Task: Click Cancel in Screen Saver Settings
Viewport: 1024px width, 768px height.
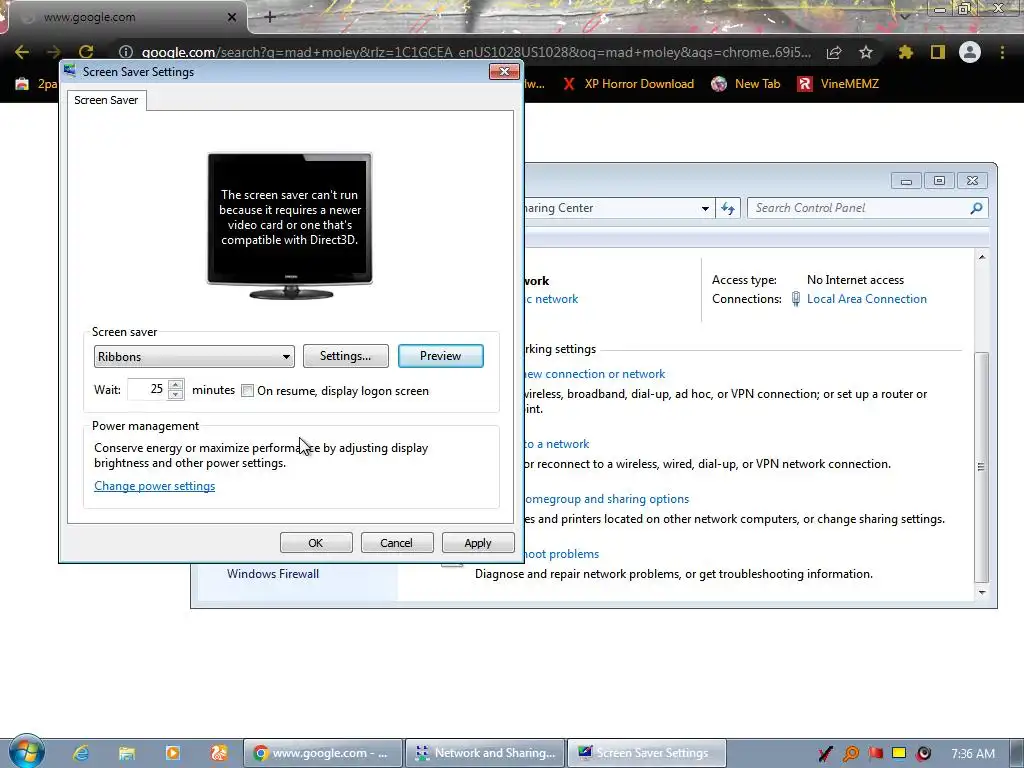Action: pyautogui.click(x=396, y=543)
